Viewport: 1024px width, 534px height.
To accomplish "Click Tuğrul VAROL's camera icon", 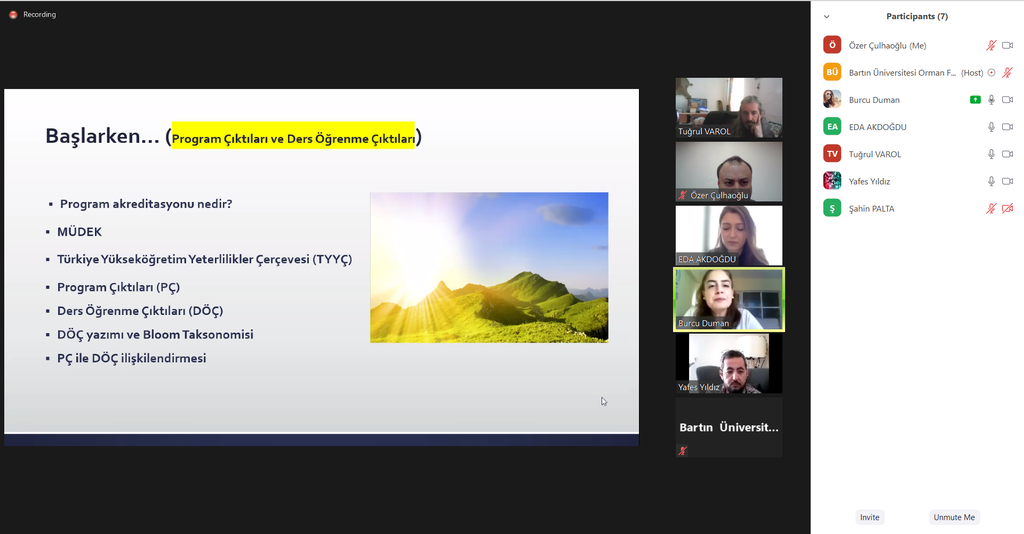I will click(1007, 154).
